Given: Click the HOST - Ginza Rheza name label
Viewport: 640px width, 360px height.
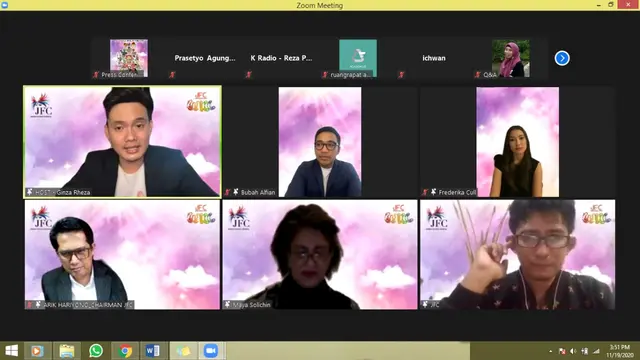Looking at the screenshot, I should coord(62,192).
